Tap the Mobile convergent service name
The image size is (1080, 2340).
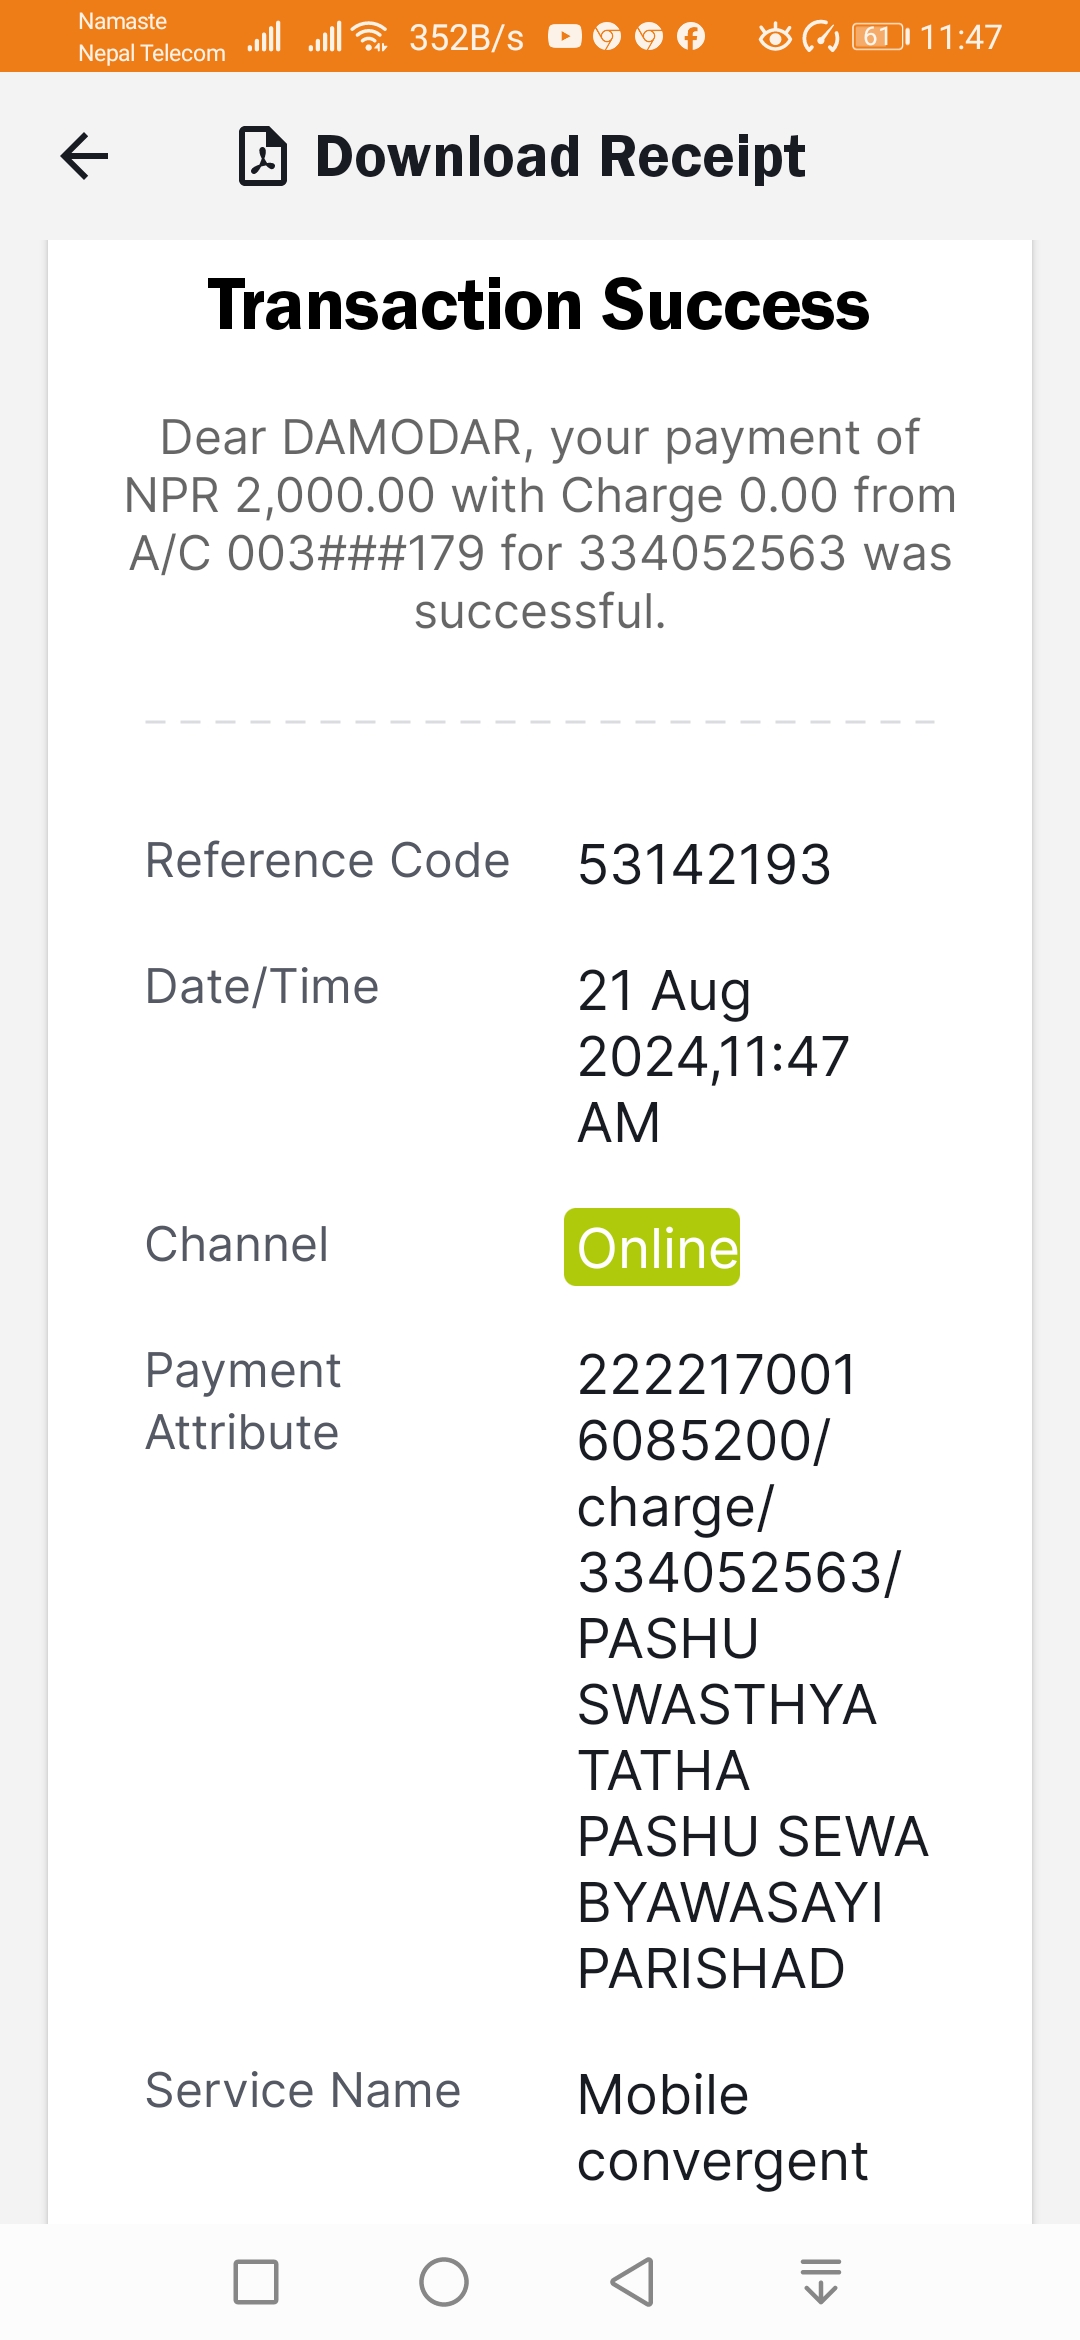coord(722,2127)
